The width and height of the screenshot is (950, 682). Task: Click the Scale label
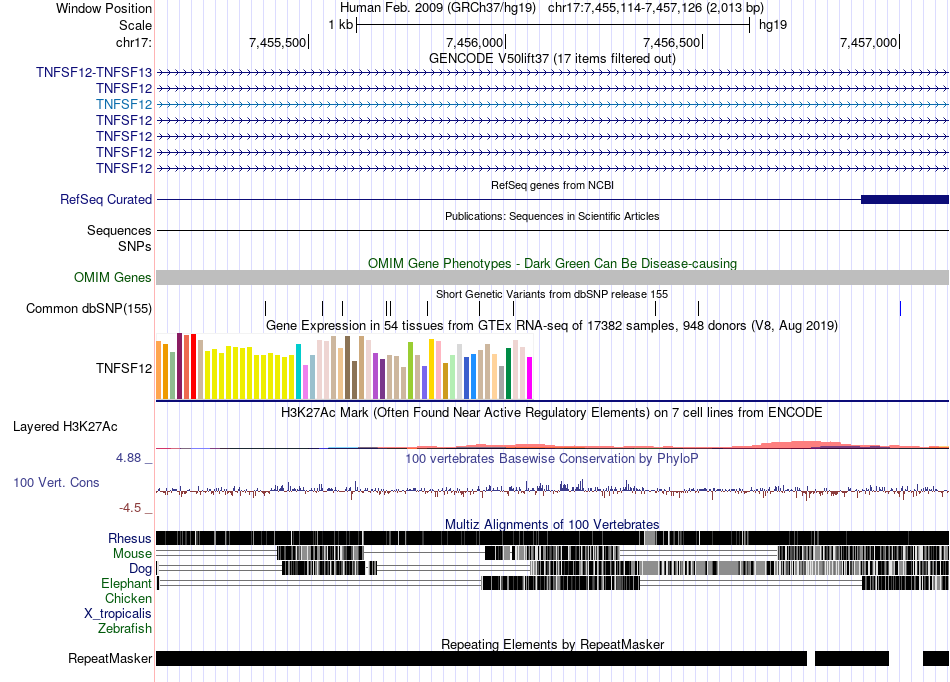(135, 25)
